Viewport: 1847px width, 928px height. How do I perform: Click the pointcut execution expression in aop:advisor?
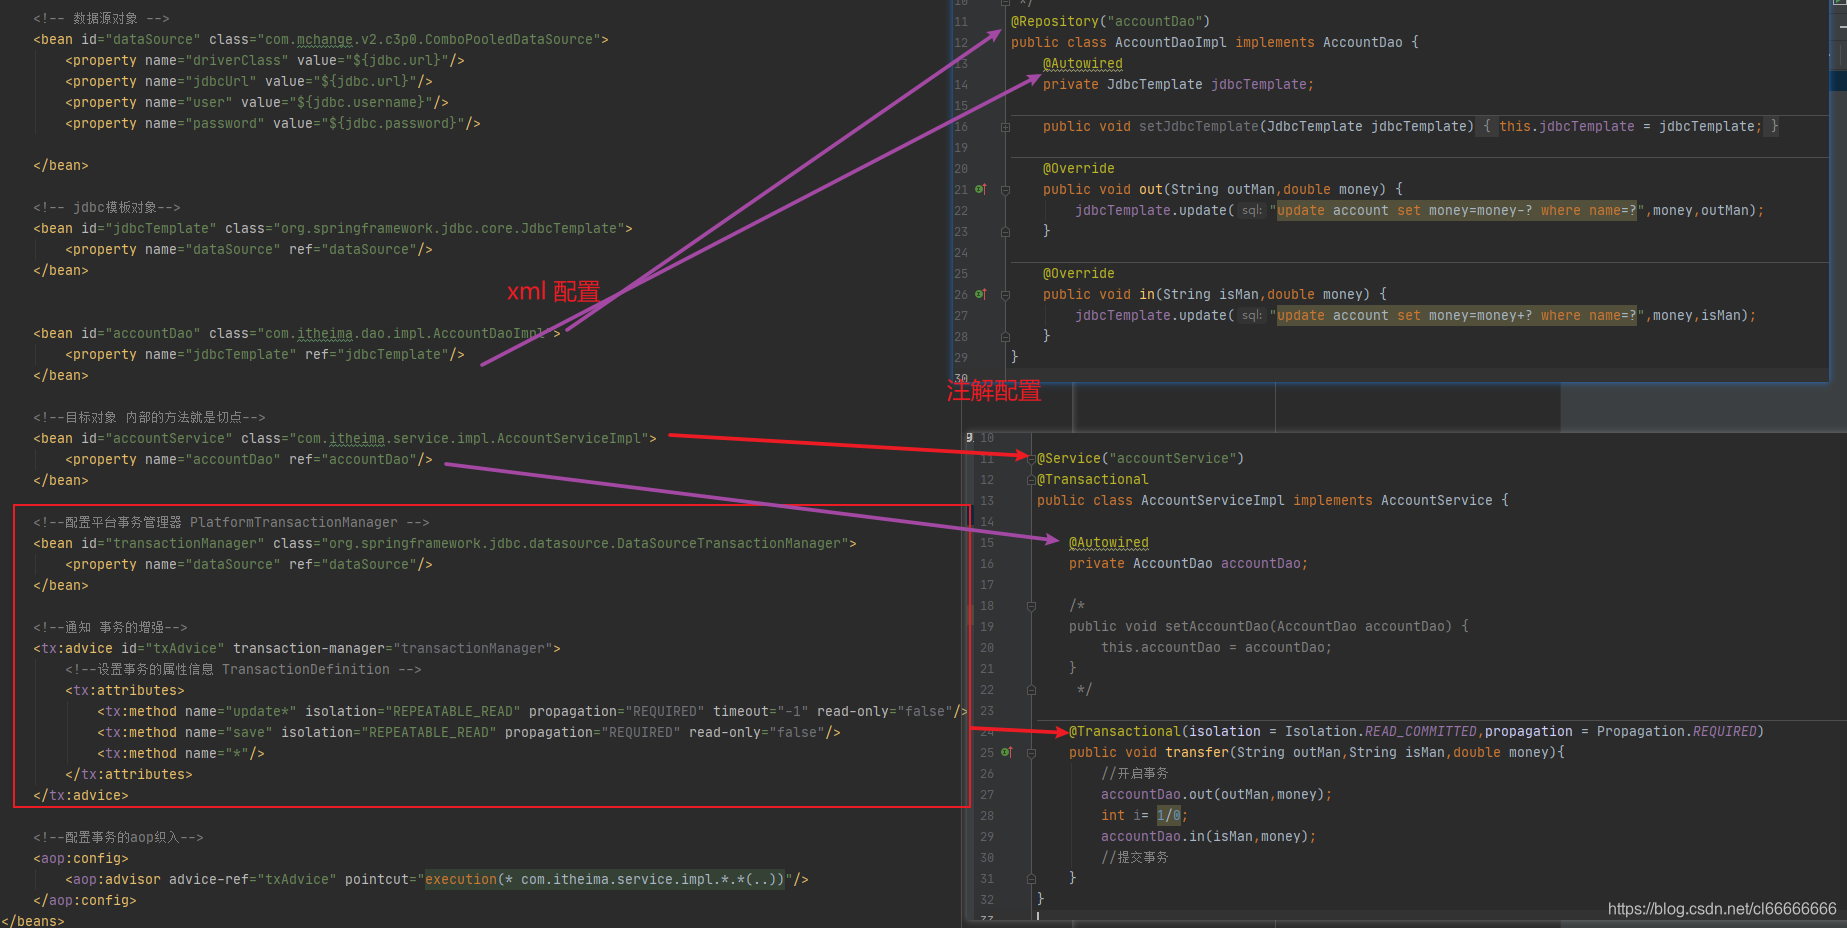click(605, 879)
